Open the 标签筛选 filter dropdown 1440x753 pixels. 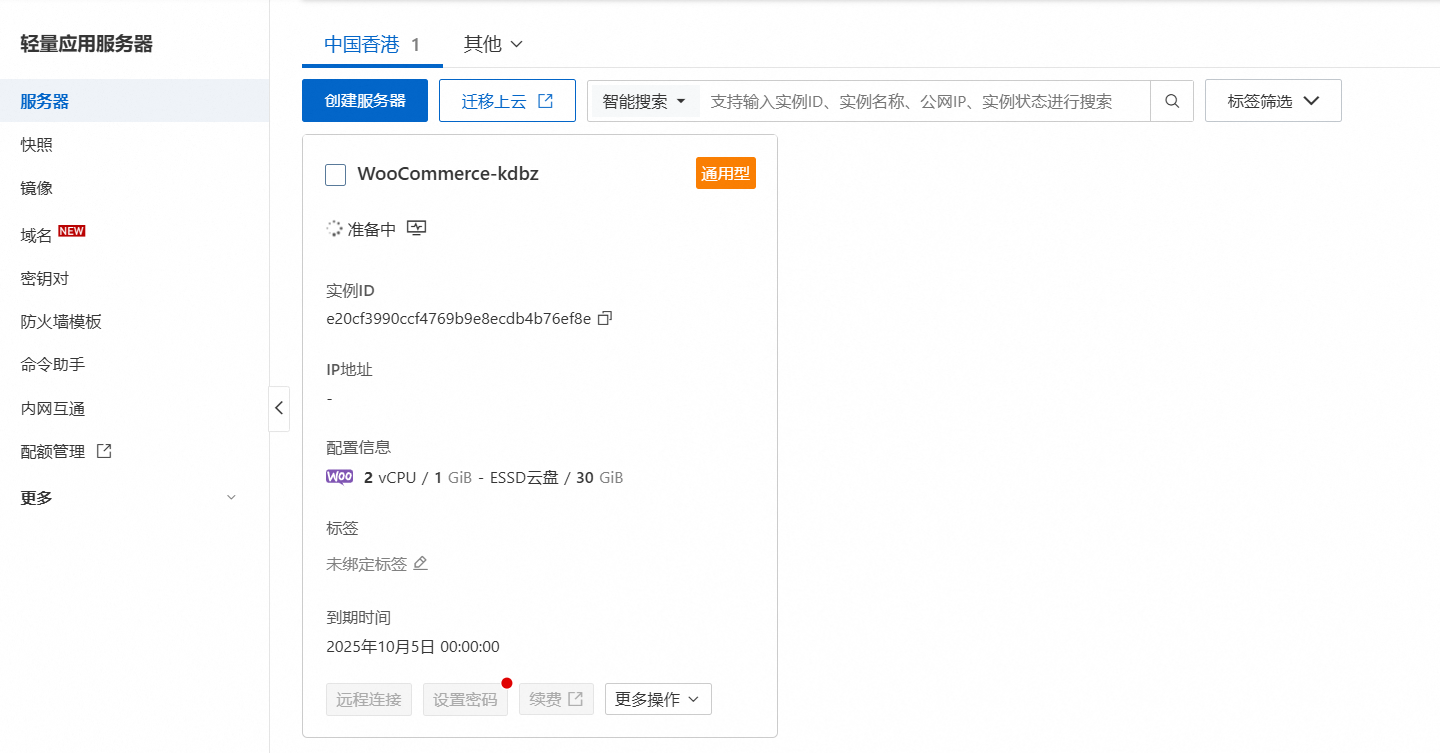click(1273, 101)
